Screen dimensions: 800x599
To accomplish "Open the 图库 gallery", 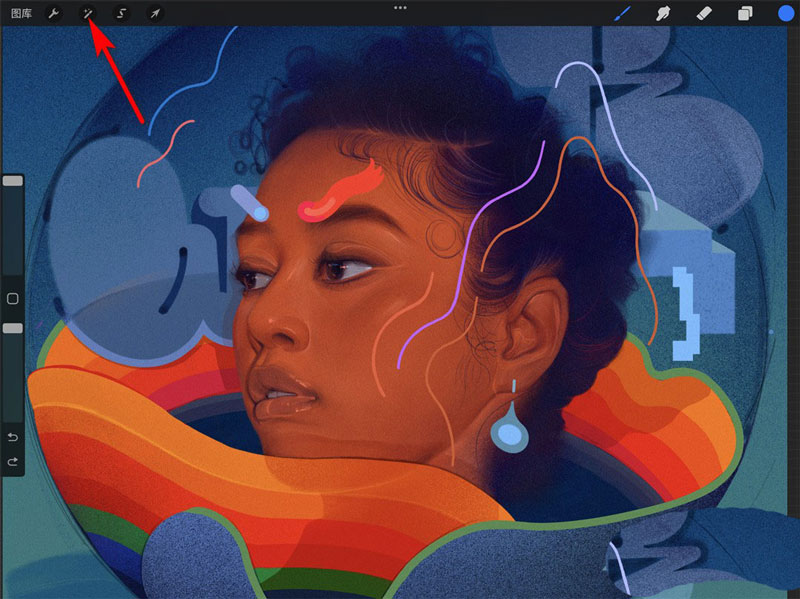I will click(x=21, y=13).
